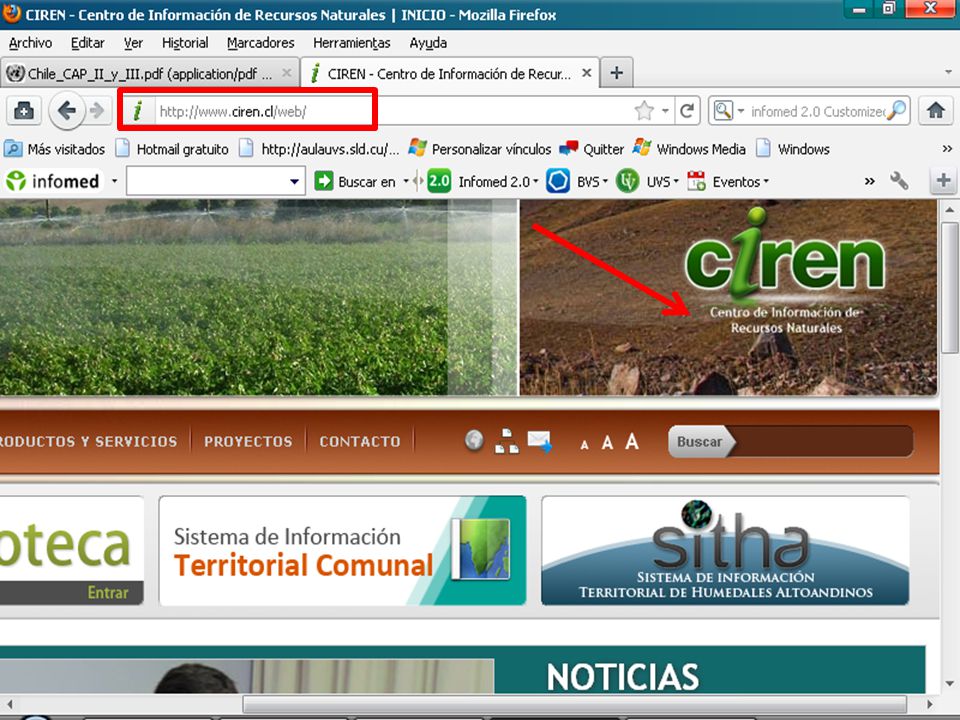Click the Quitter bookmark icon

click(x=569, y=149)
